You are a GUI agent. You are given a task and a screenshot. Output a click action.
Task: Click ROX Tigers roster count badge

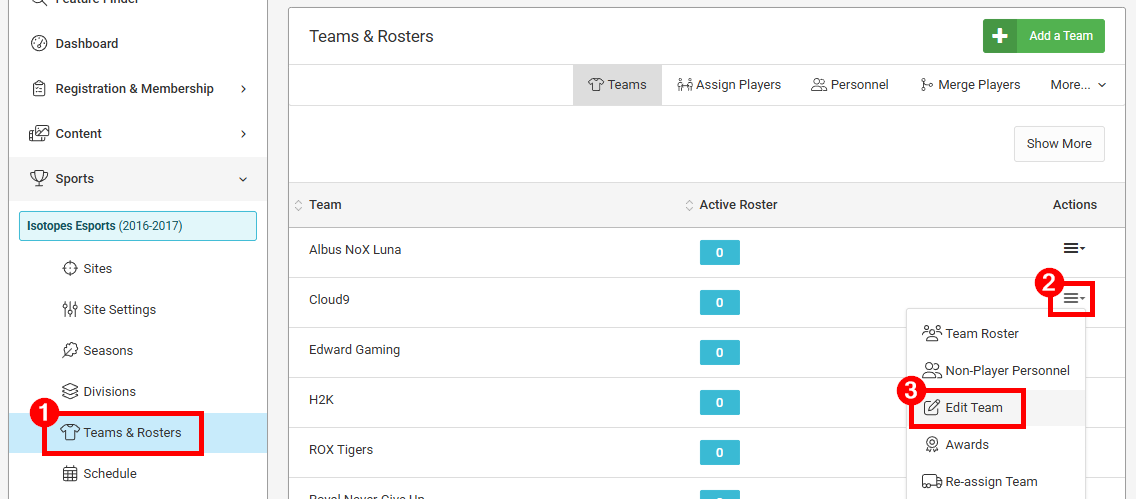coord(719,453)
